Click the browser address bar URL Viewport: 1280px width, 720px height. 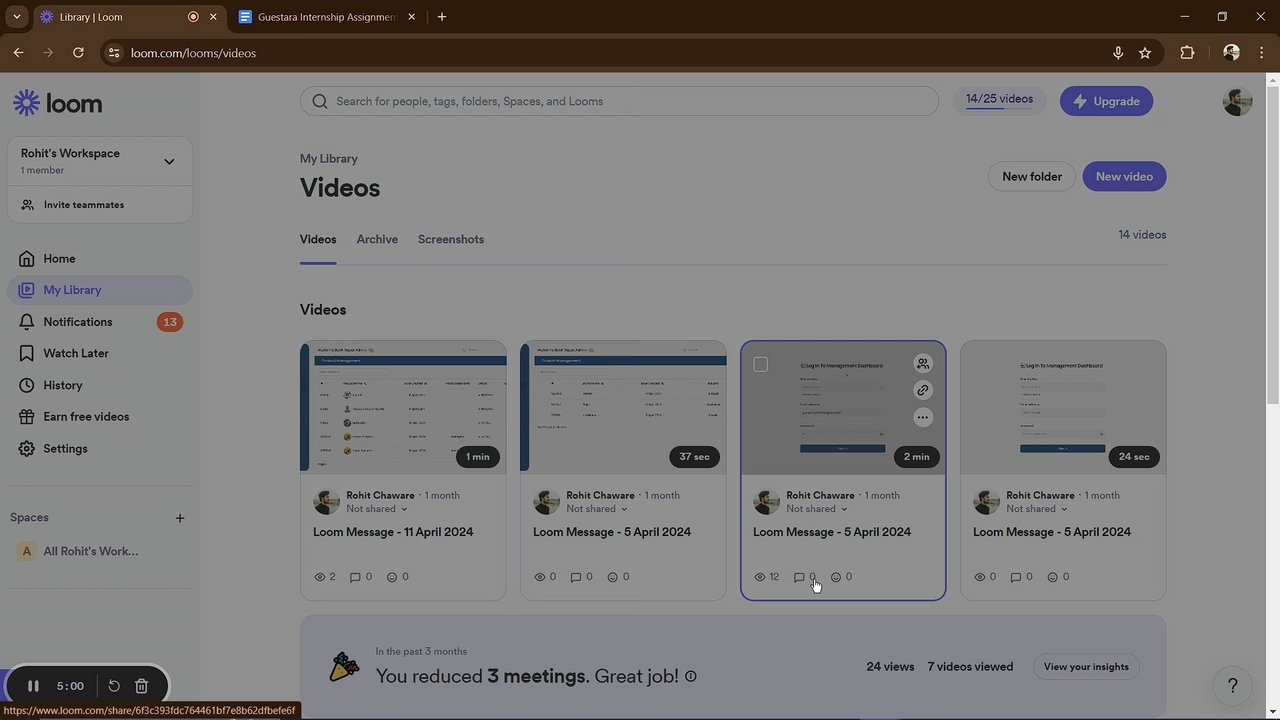pyautogui.click(x=193, y=53)
